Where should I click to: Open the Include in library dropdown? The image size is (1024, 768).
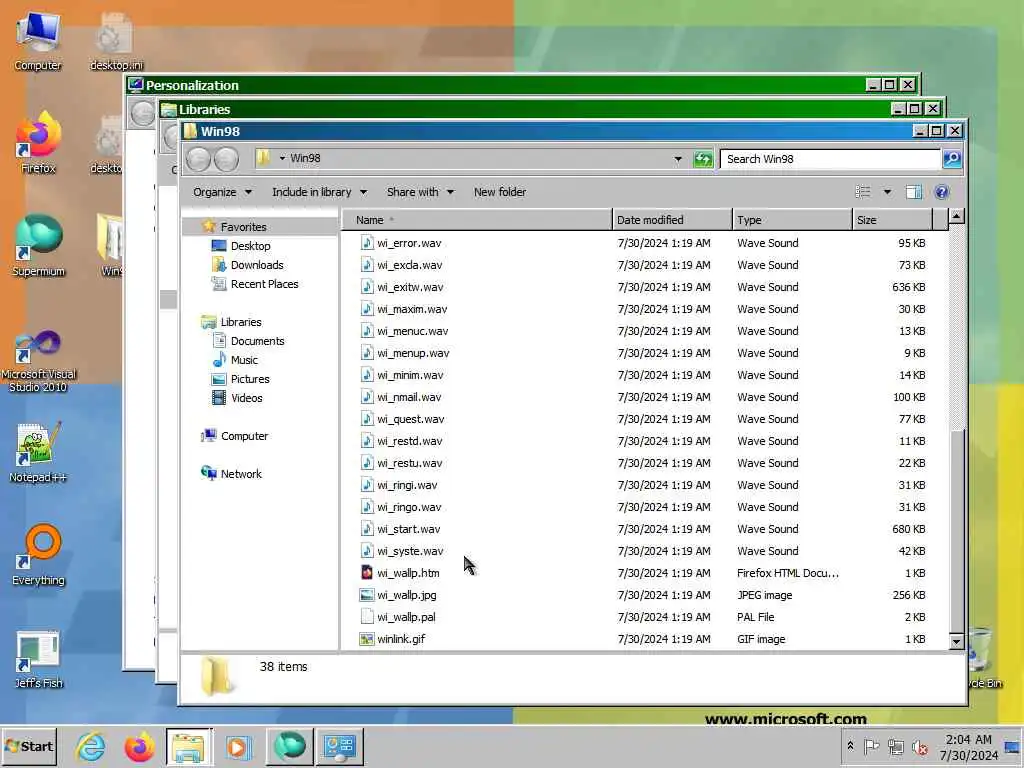click(319, 192)
